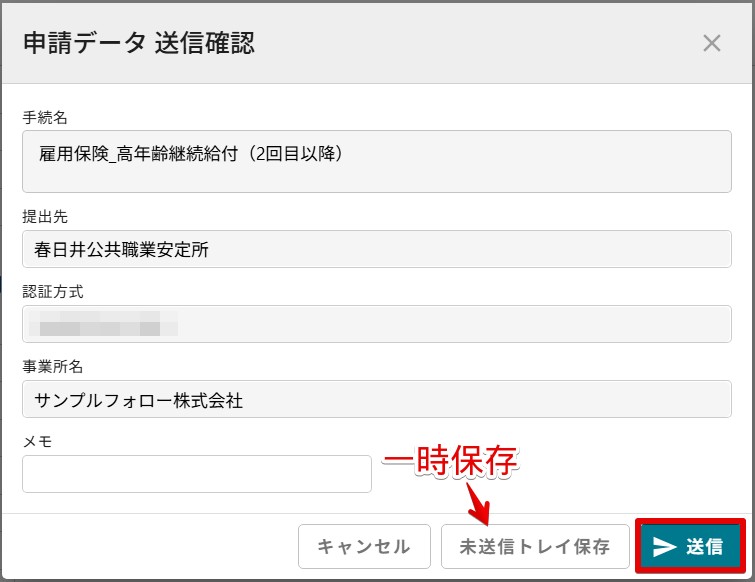Viewport: 755px width, 582px height.
Task: Save to 未送信トレイ保存
Action: tap(535, 546)
